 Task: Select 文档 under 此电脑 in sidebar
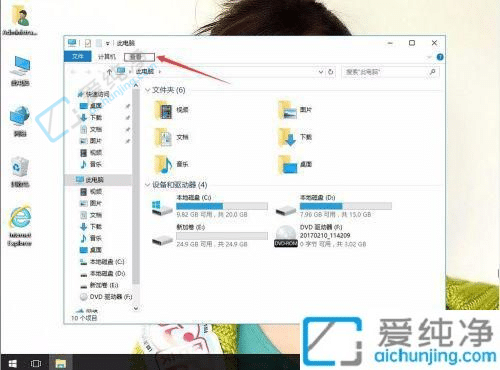[91, 215]
